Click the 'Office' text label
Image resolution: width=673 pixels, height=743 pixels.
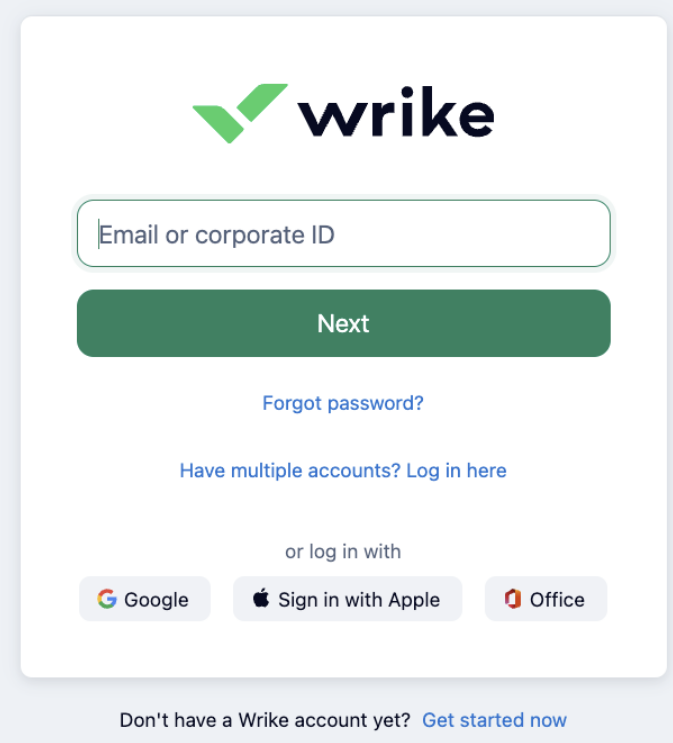(x=557, y=599)
